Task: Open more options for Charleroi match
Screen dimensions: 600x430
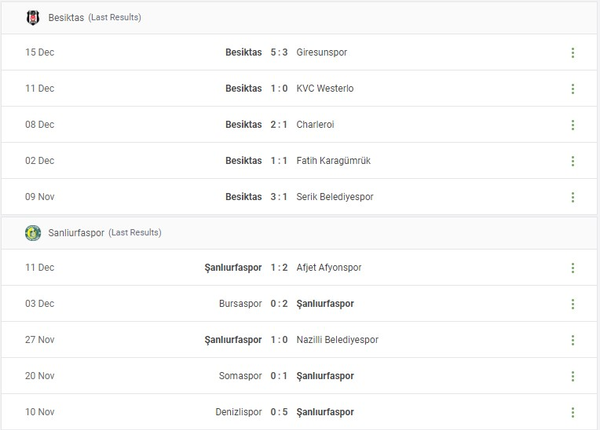Action: coord(573,125)
